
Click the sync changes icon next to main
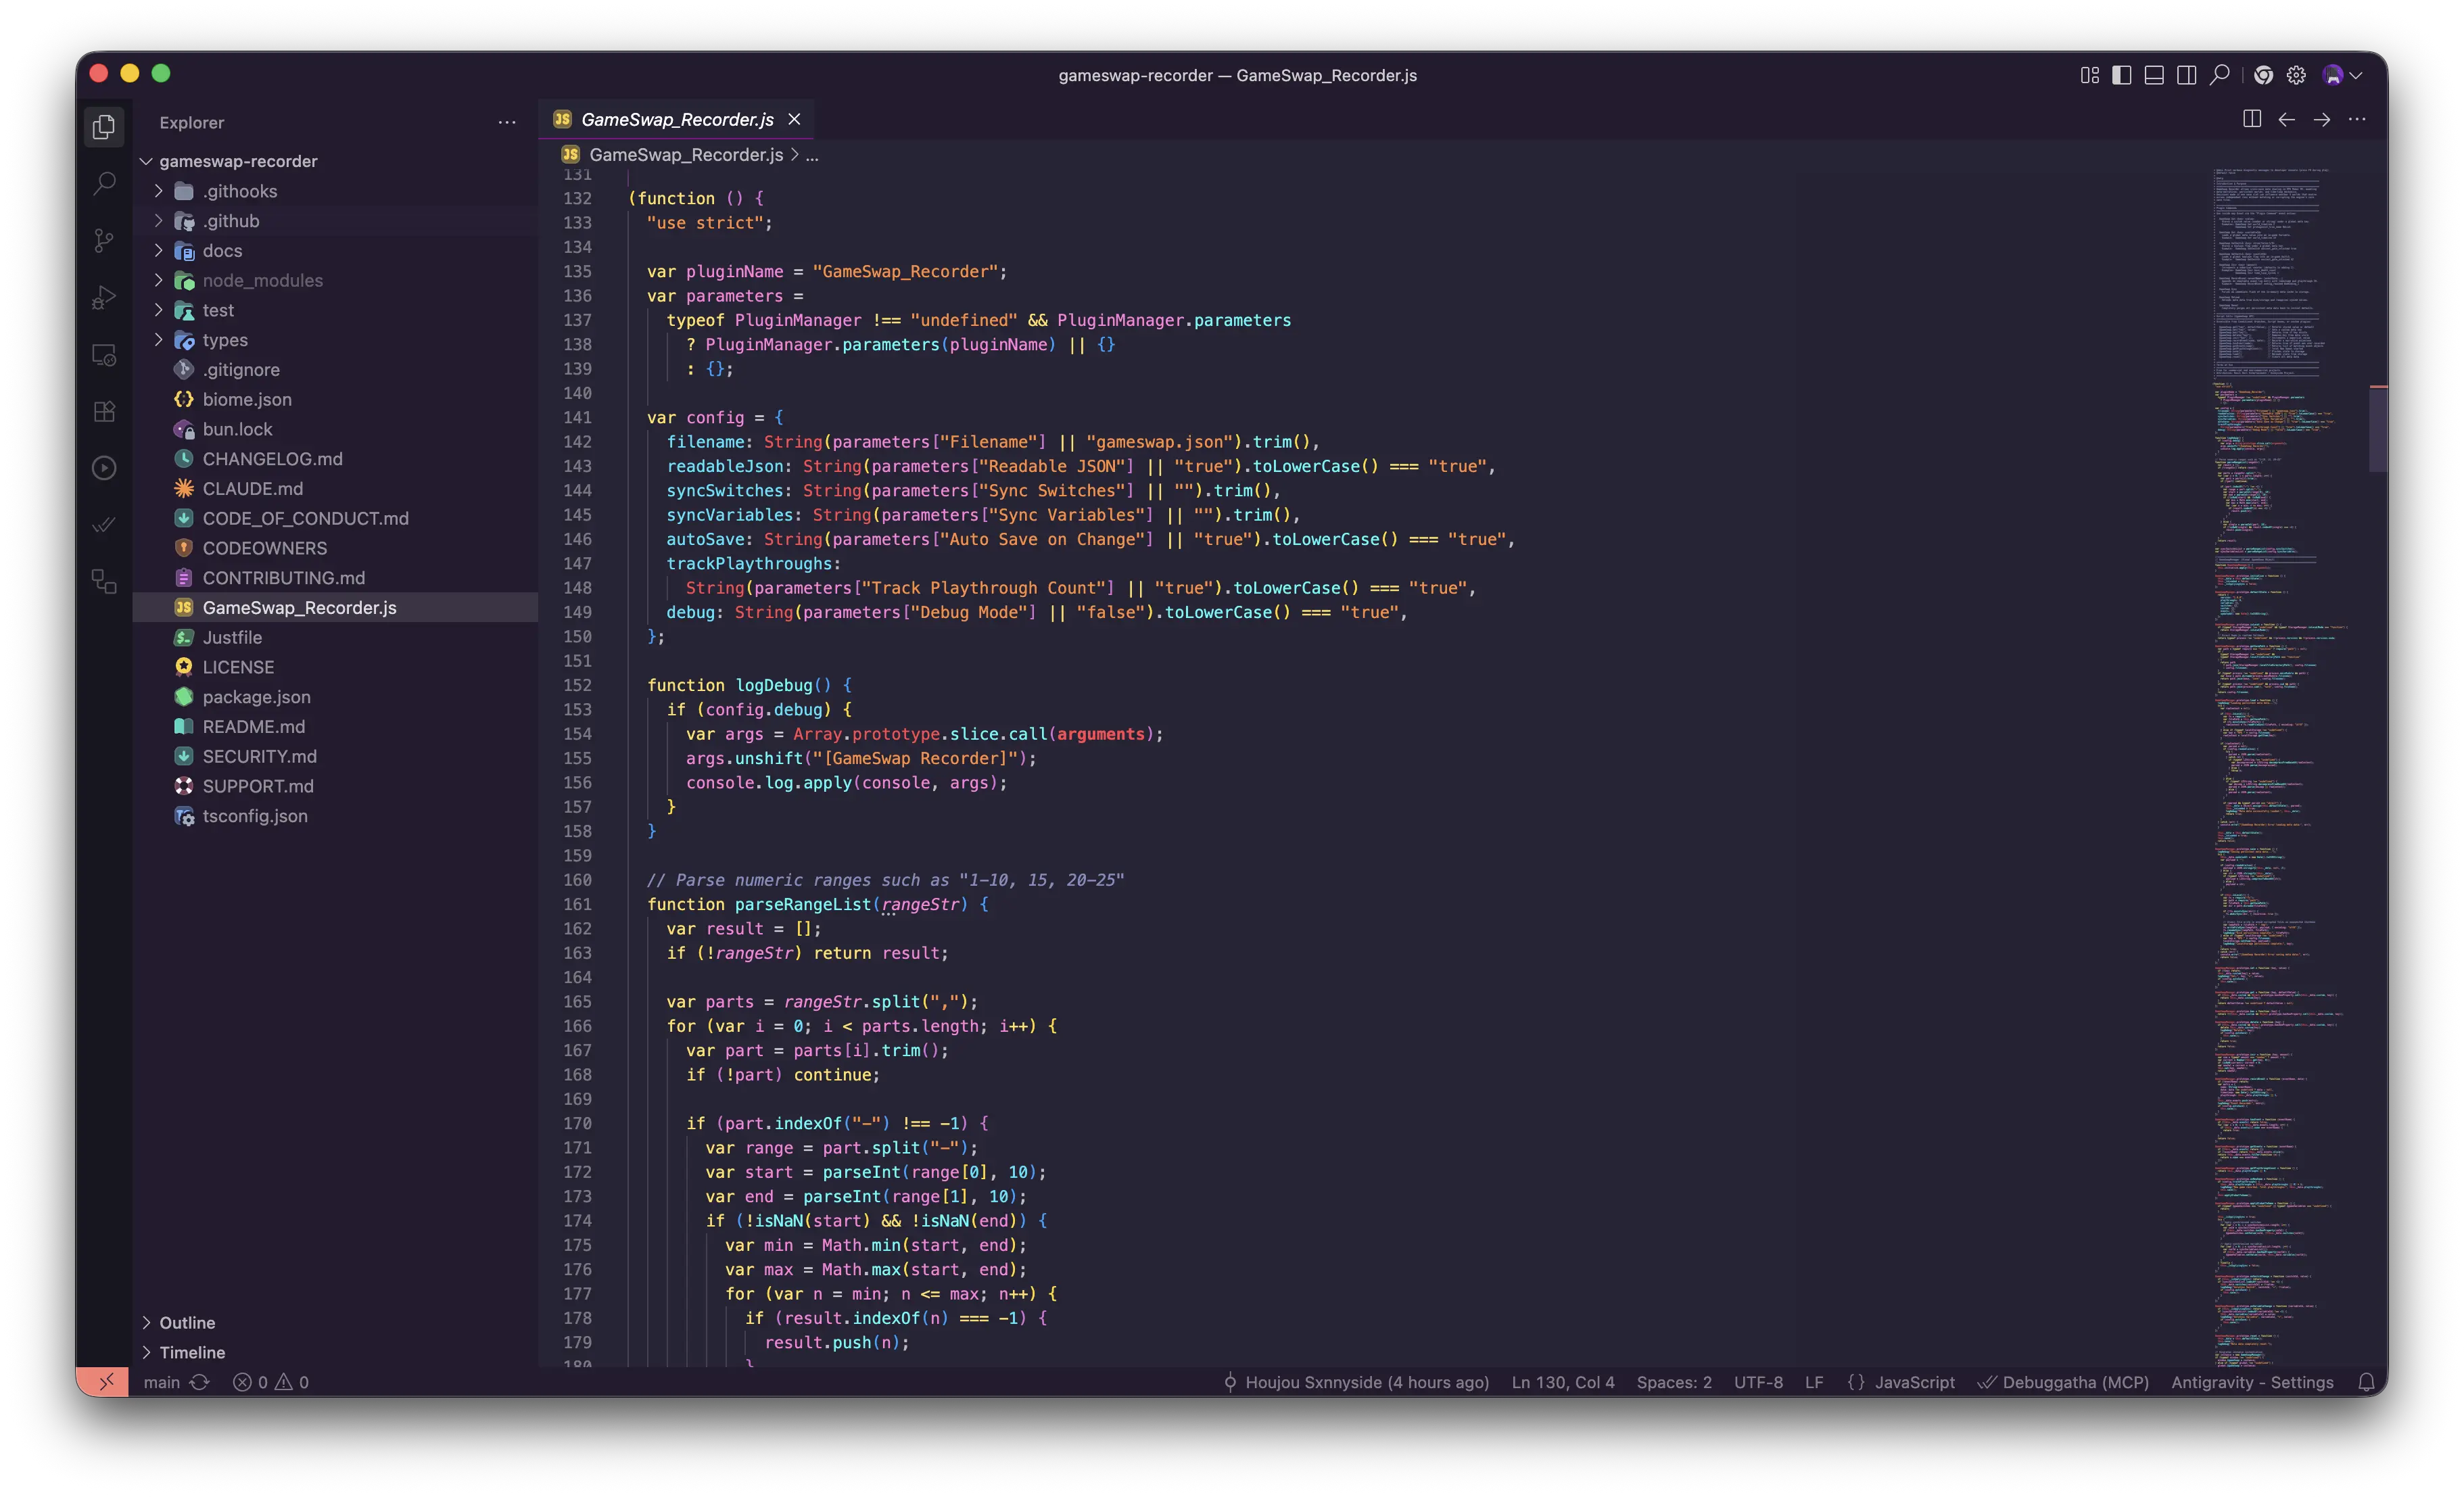point(200,1382)
